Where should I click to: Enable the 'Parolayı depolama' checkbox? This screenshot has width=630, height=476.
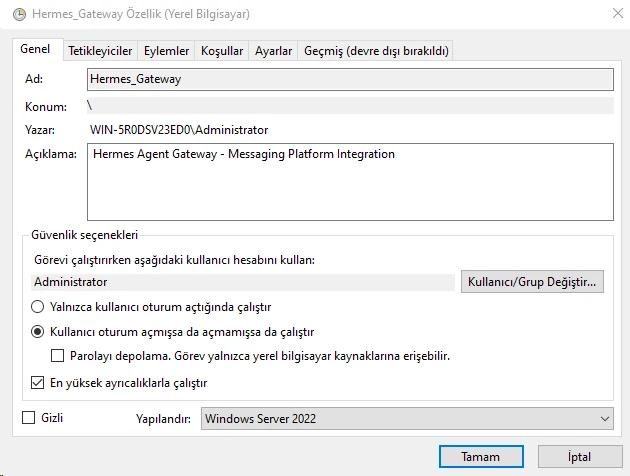(57, 355)
